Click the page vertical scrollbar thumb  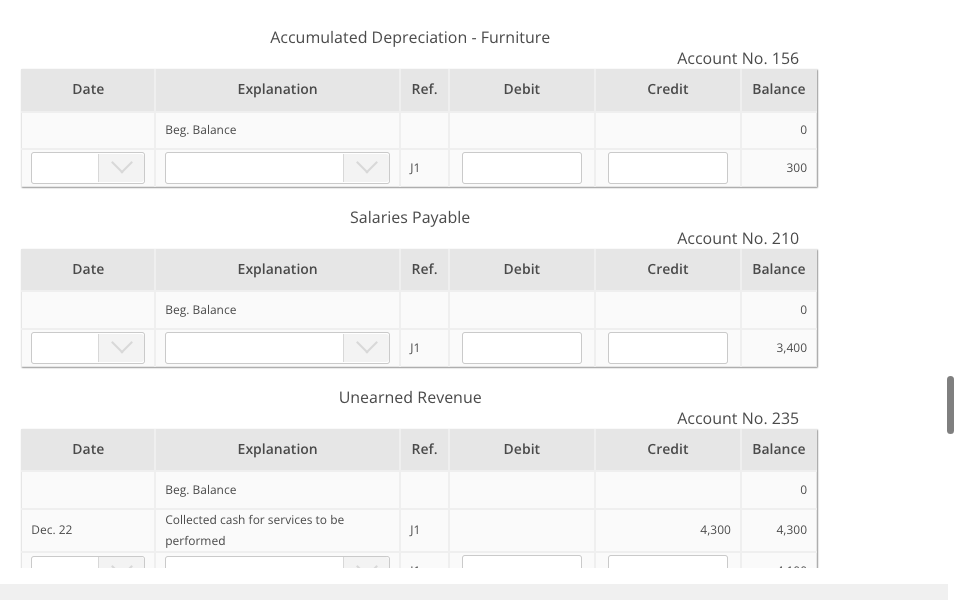point(950,405)
